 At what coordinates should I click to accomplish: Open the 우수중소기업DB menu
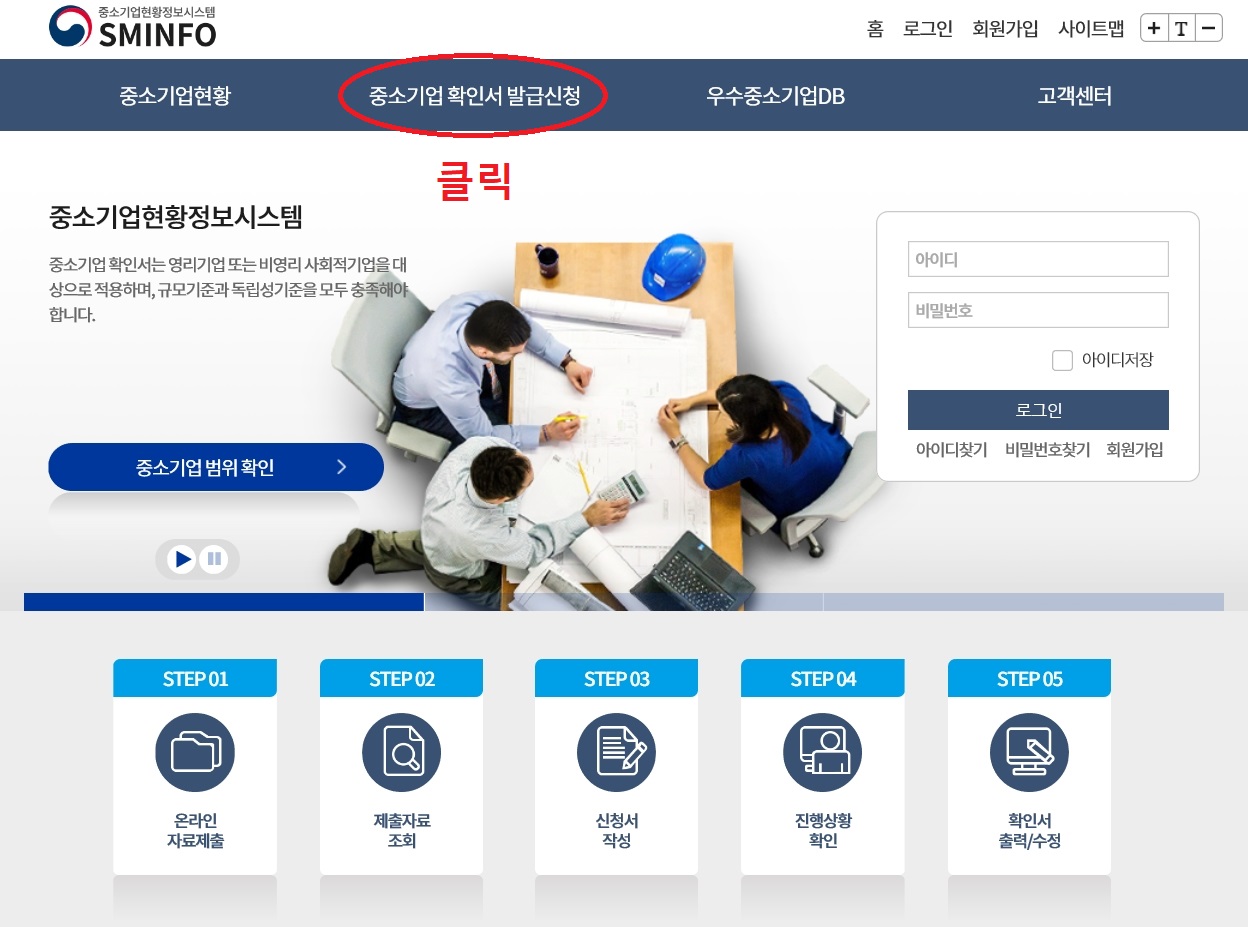pyautogui.click(x=775, y=96)
